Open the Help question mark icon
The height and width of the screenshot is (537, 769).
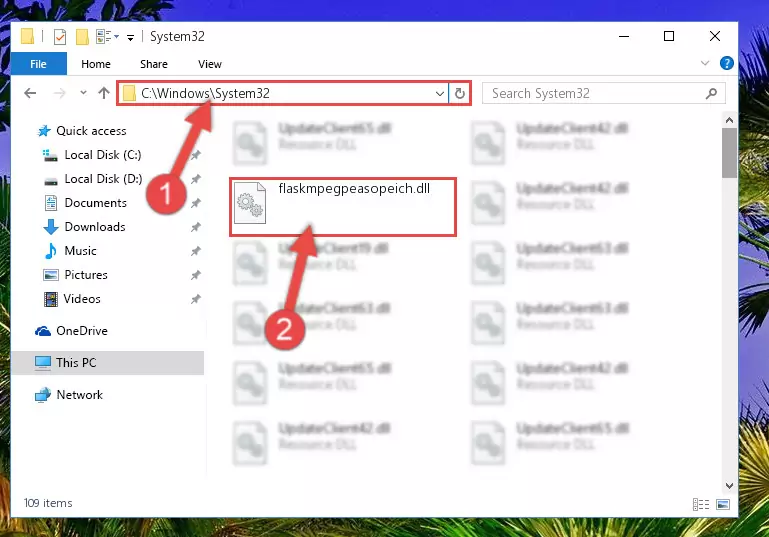pyautogui.click(x=726, y=63)
